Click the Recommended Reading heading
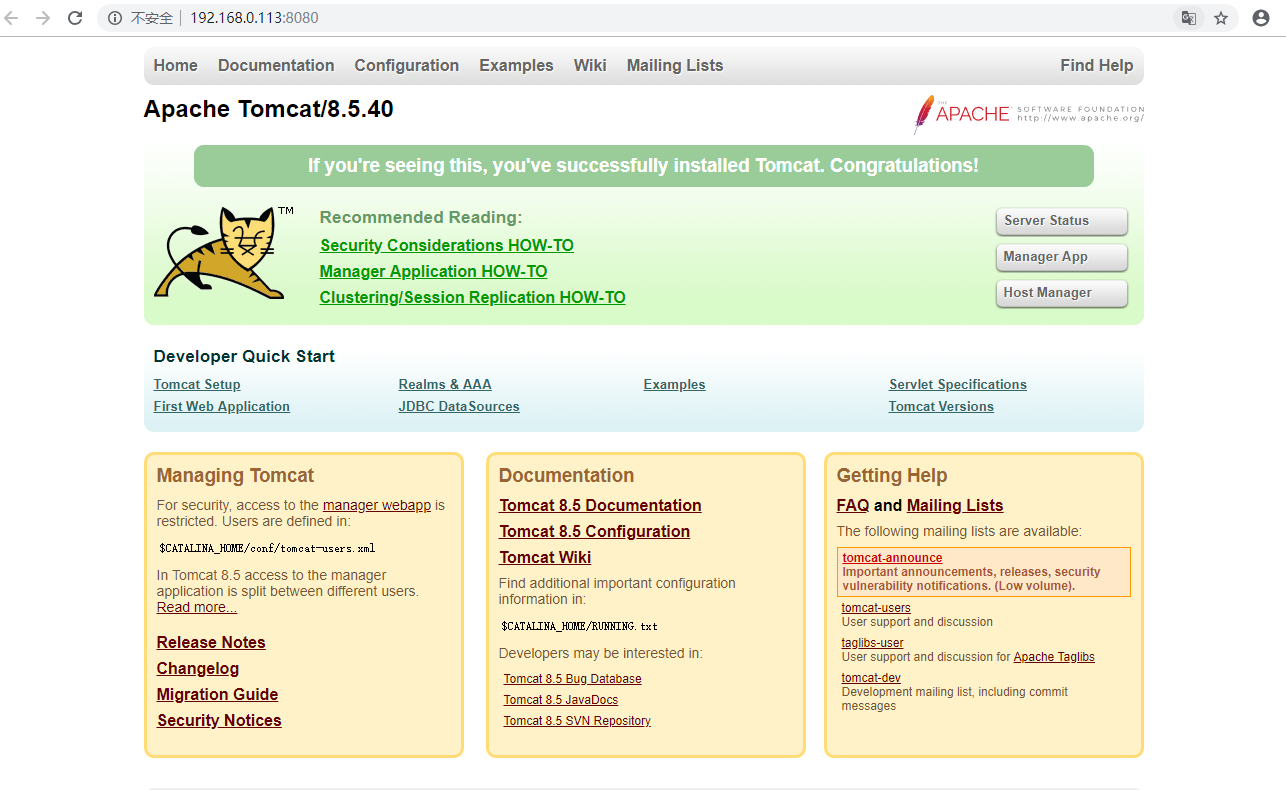 tap(421, 218)
